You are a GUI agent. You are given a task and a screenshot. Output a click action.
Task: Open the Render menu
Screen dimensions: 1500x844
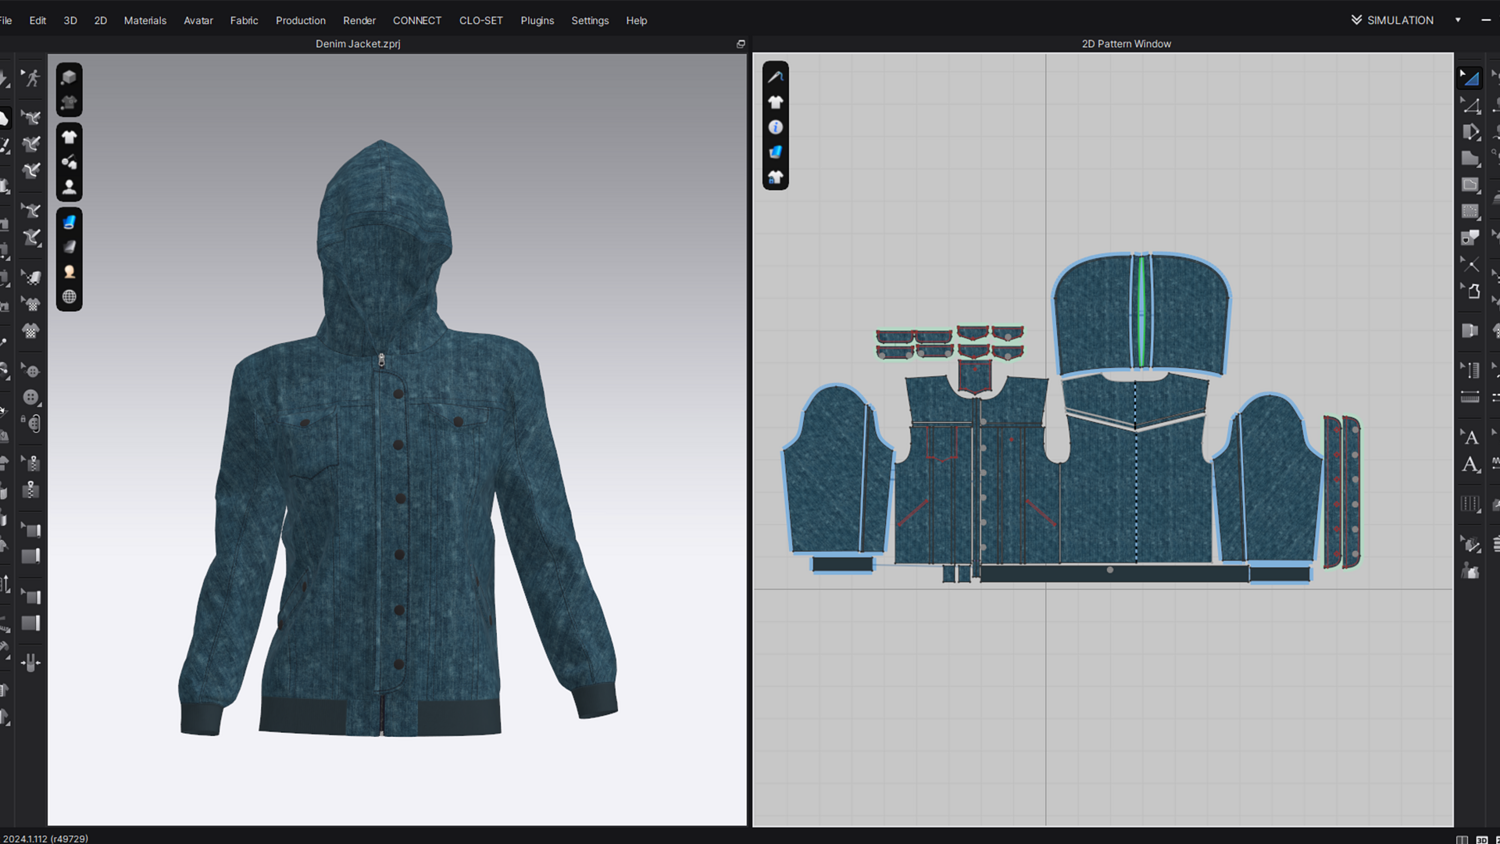pyautogui.click(x=359, y=20)
